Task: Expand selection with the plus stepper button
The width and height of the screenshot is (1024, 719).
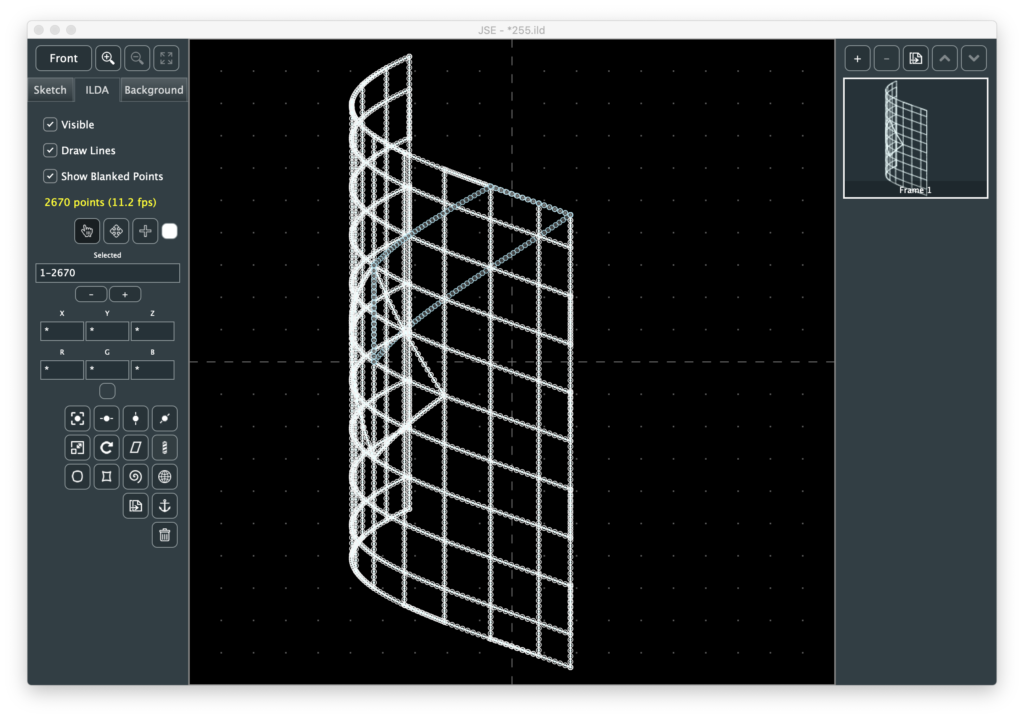Action: (125, 294)
